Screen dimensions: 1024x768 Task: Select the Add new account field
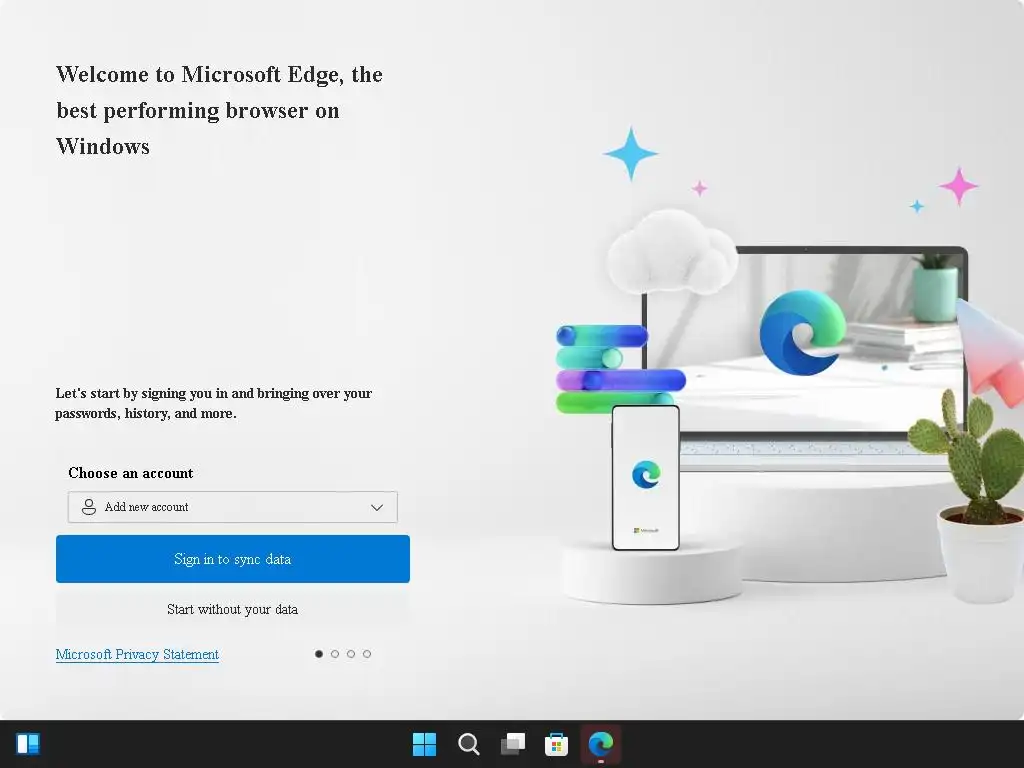(x=232, y=507)
